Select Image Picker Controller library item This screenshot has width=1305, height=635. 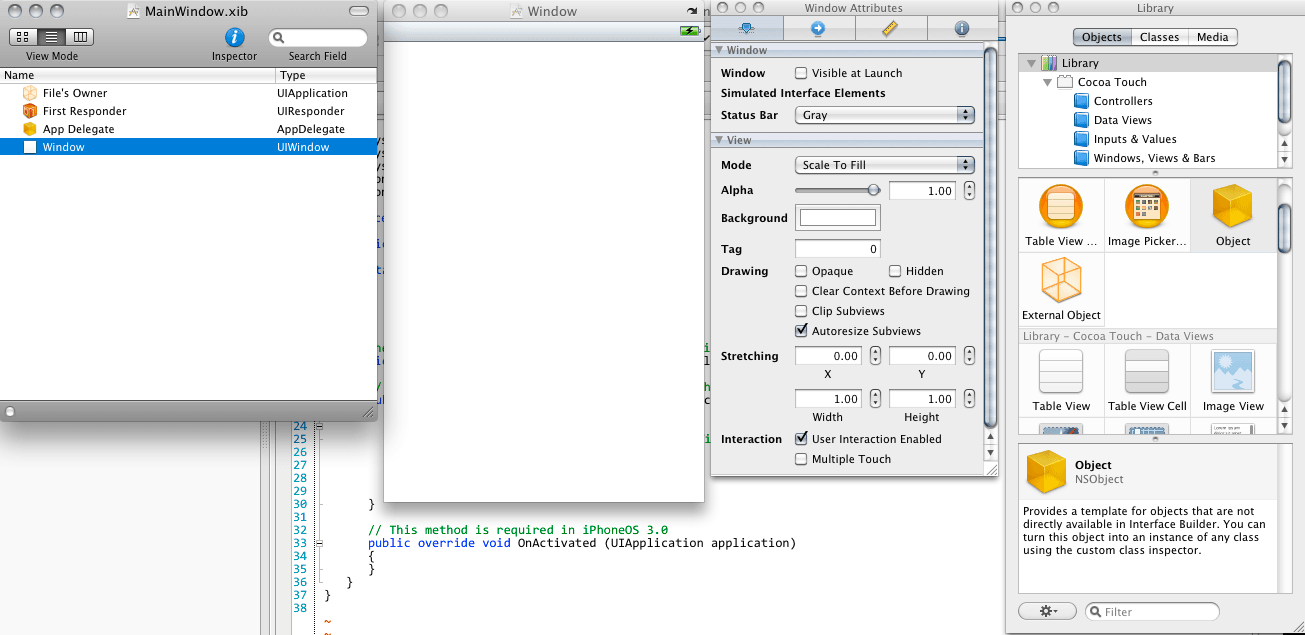(1147, 215)
